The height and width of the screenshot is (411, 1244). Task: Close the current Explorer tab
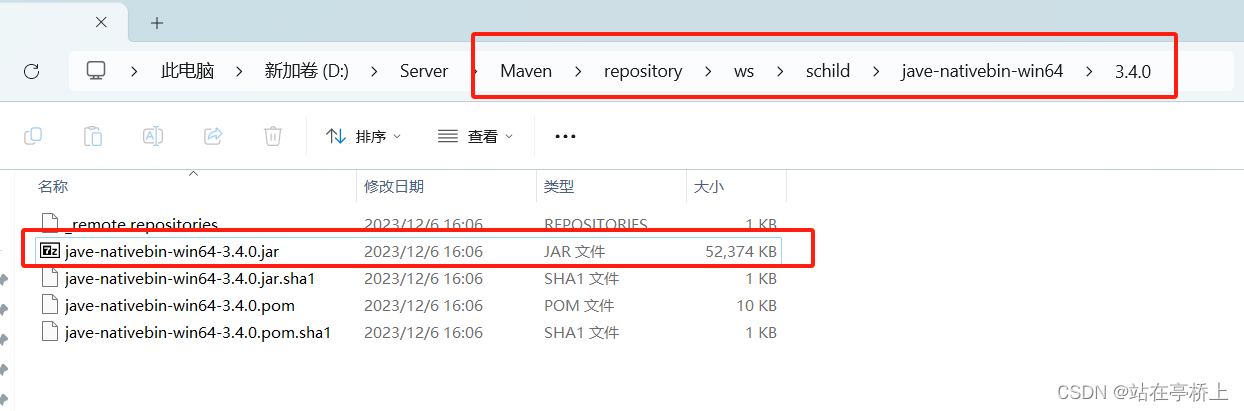102,22
